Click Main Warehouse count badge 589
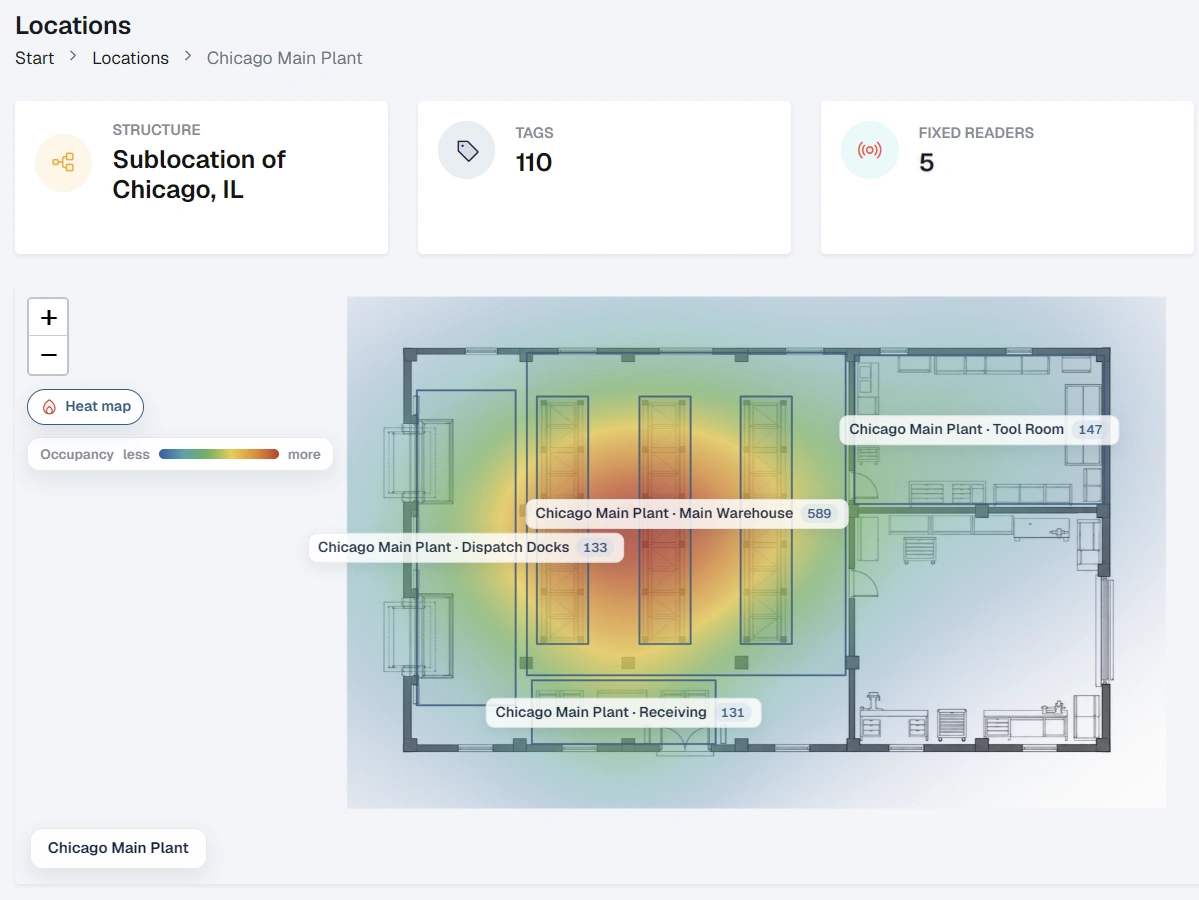This screenshot has height=900, width=1199. (x=819, y=514)
